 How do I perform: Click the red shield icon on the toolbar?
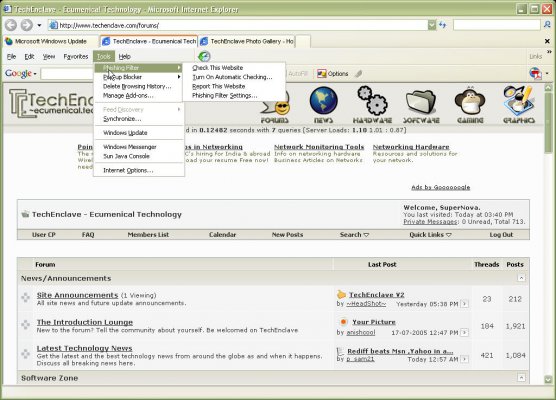click(535, 73)
